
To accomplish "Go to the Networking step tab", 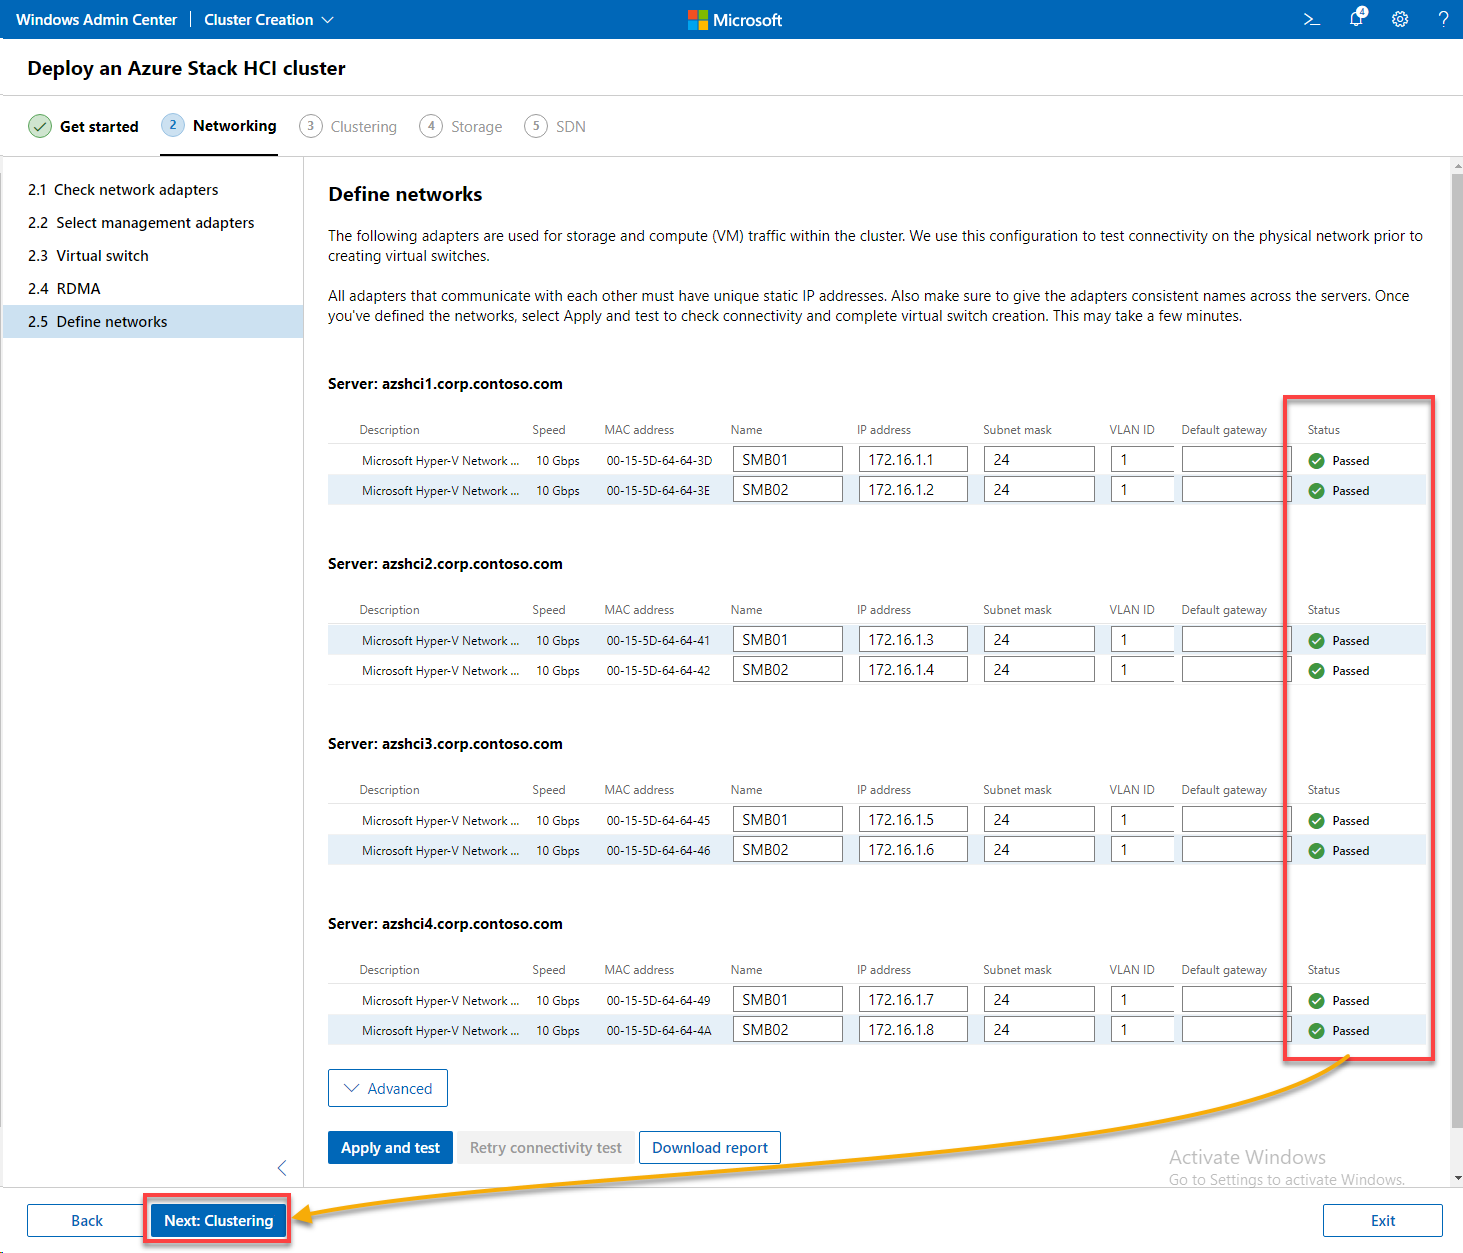I will coord(219,126).
